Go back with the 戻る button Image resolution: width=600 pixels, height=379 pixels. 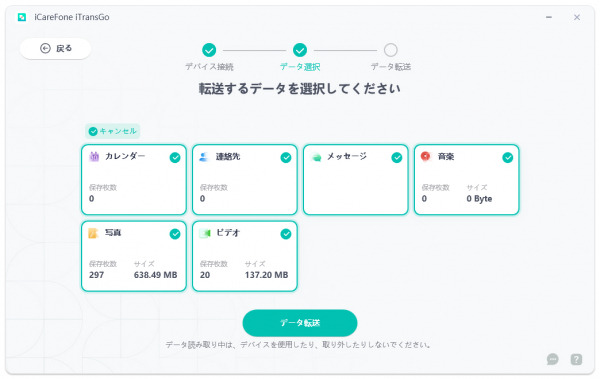coord(55,49)
